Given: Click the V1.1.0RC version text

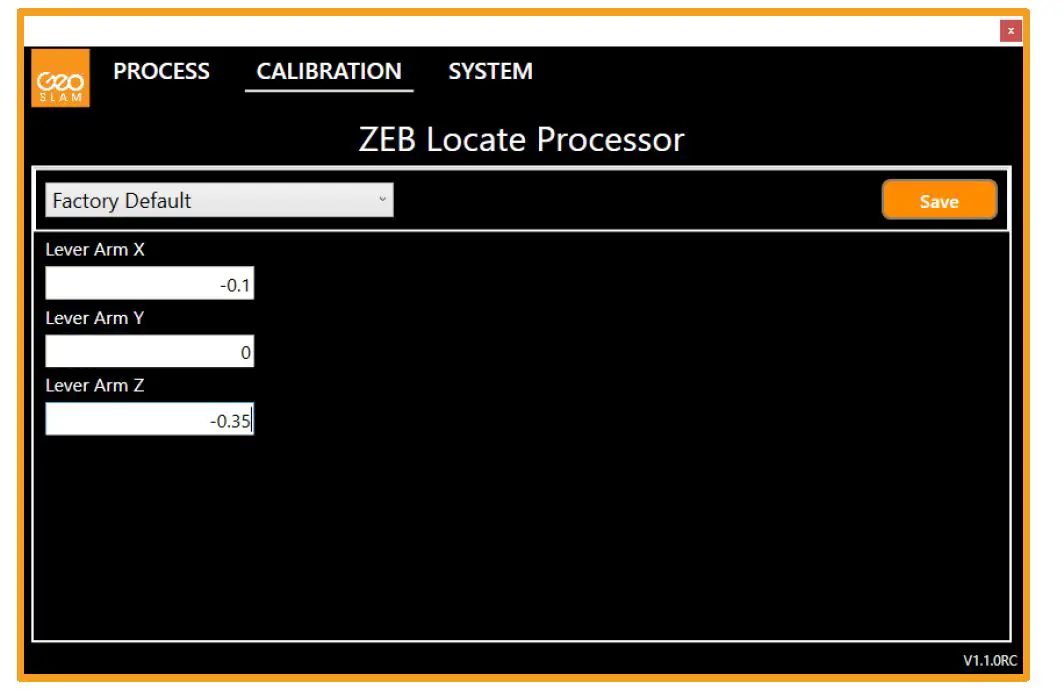Looking at the screenshot, I should (990, 661).
